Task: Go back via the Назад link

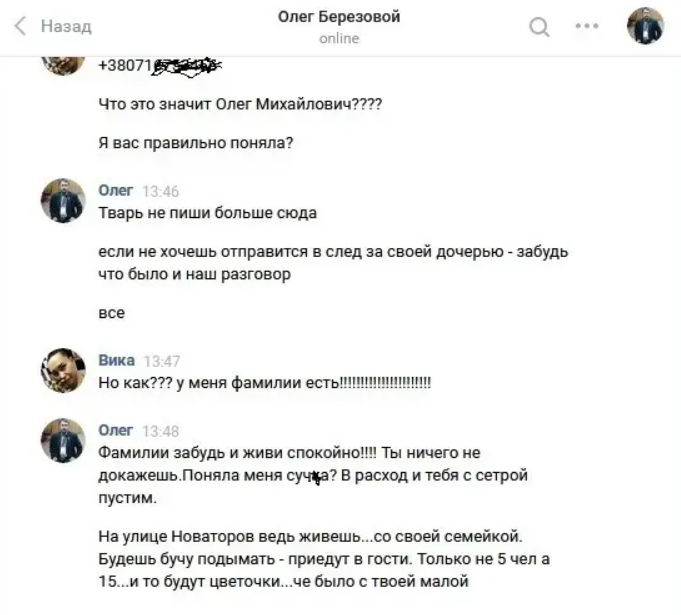Action: point(66,26)
